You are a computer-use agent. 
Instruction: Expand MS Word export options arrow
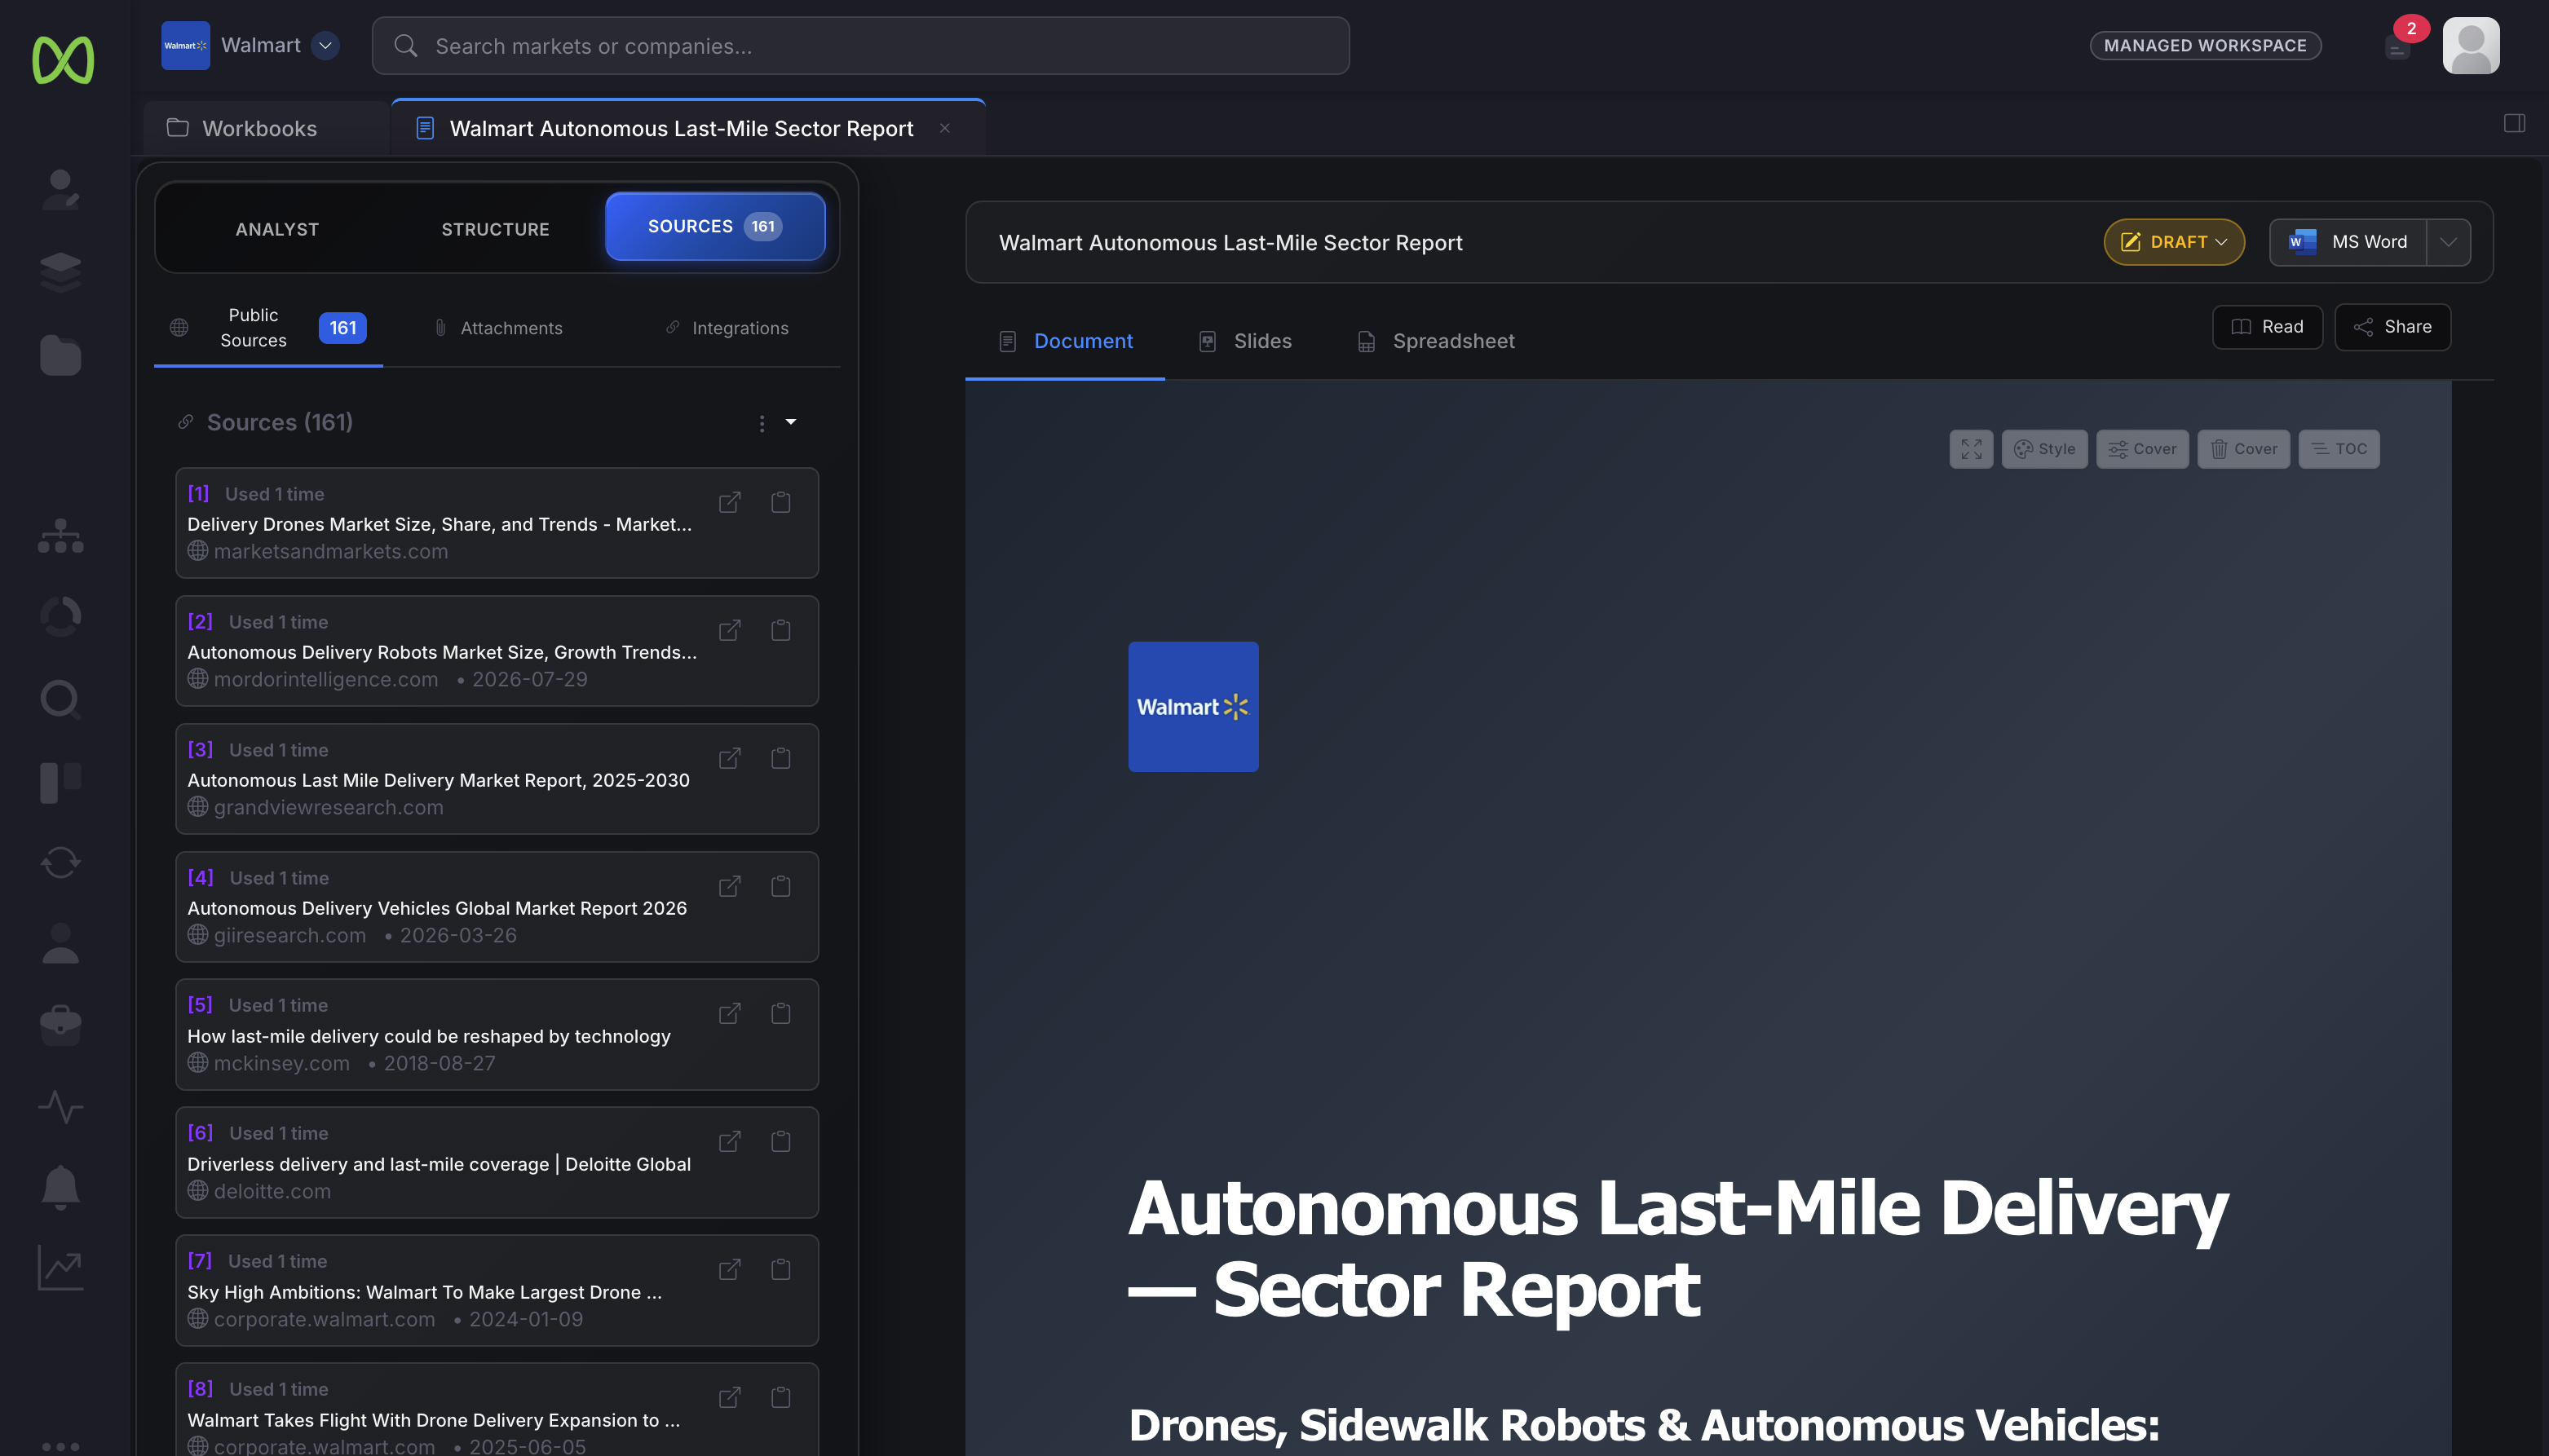point(2448,242)
